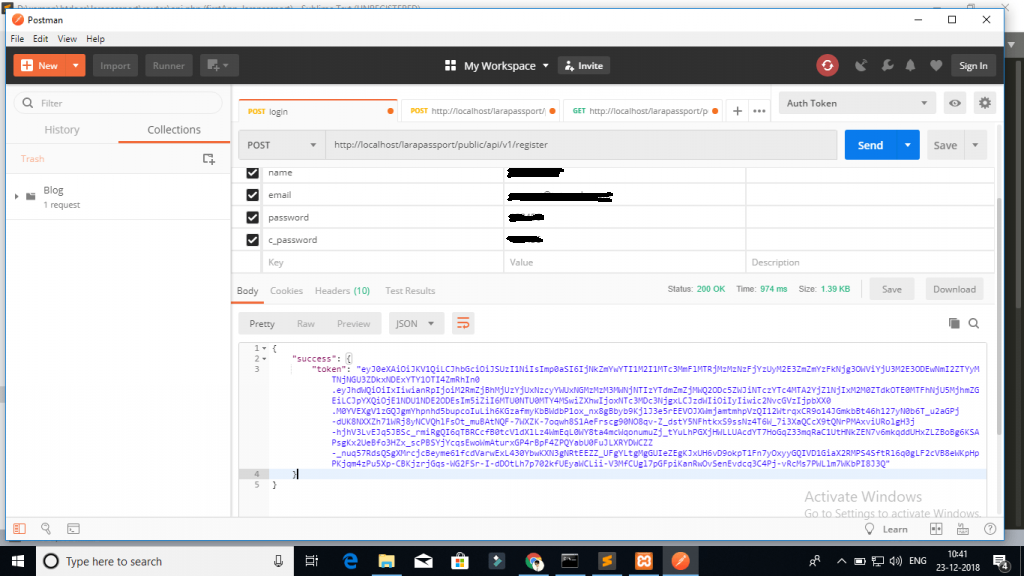Uncheck the c_password parameter checkbox
The height and width of the screenshot is (576, 1024).
pos(252,240)
